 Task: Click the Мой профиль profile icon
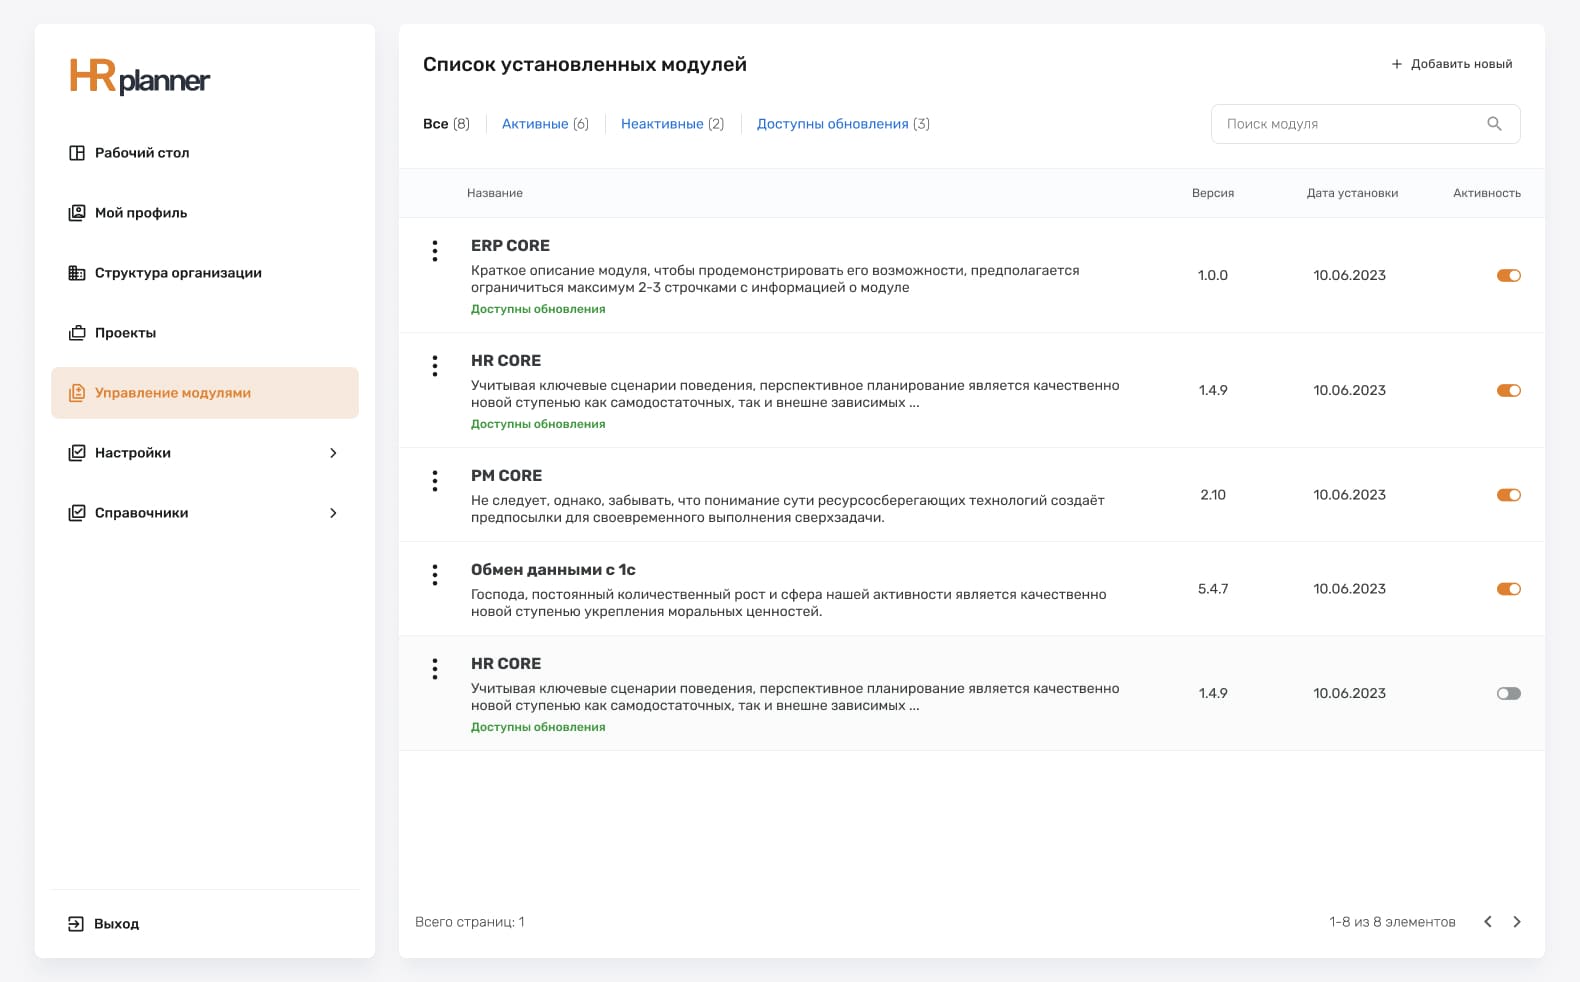tap(76, 213)
